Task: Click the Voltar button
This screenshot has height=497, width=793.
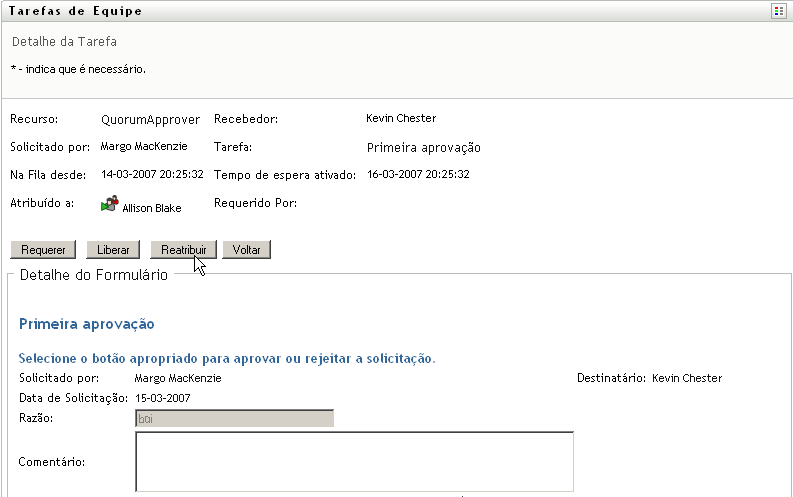Action: pos(246,250)
